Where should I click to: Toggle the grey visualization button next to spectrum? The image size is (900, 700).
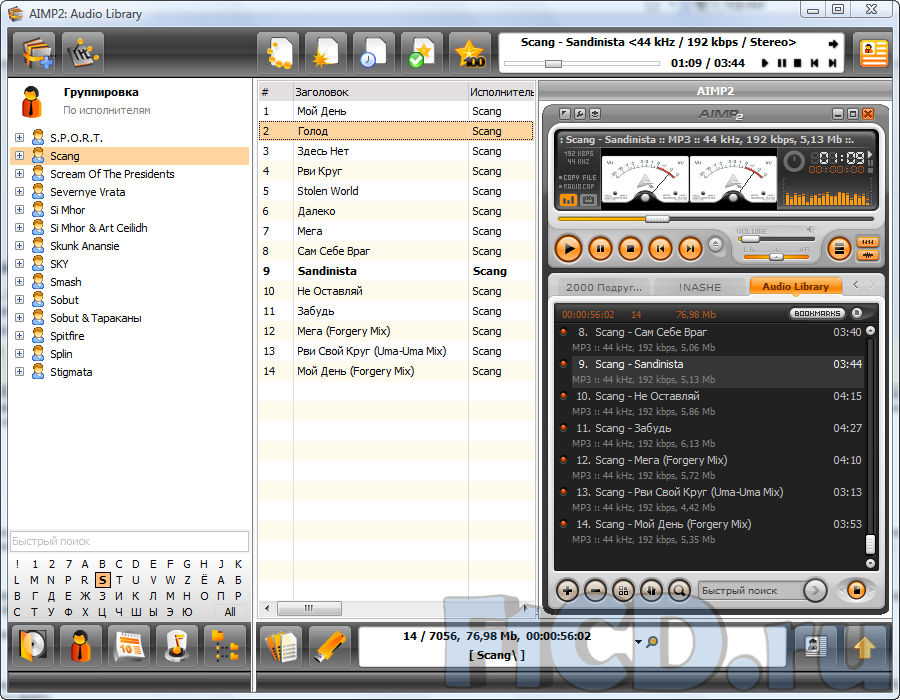click(588, 200)
